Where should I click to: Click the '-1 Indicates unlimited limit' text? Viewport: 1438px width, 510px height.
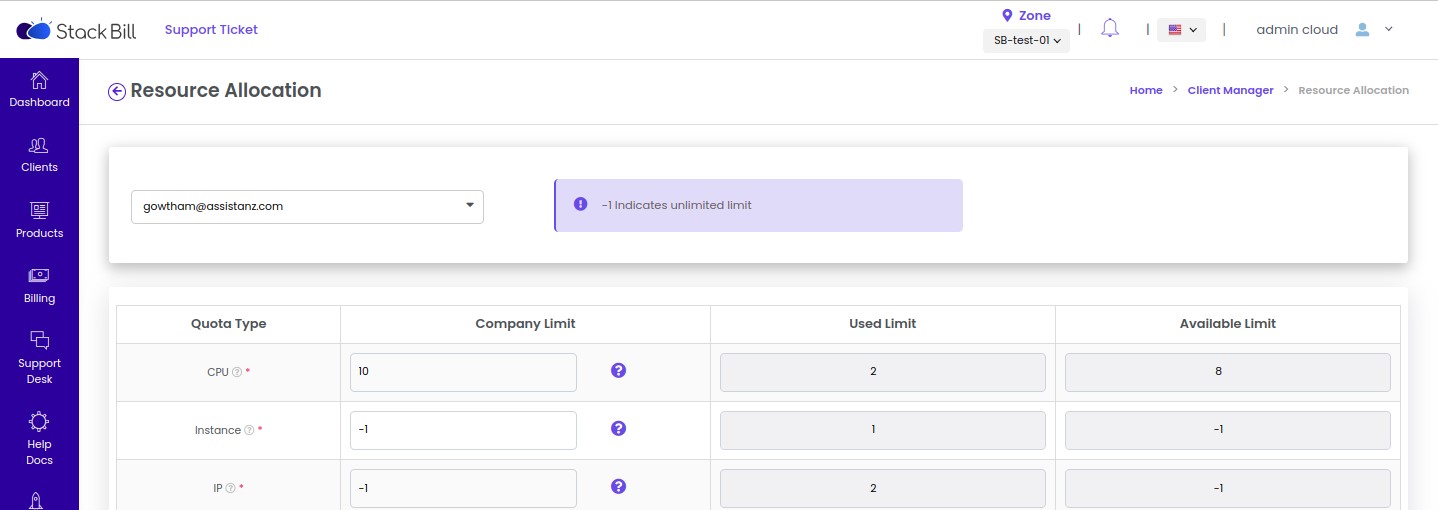677,205
